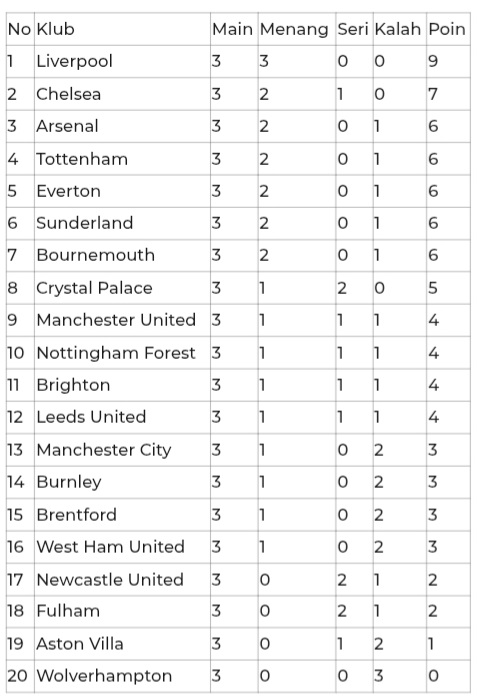Select the Arsenal row name

tap(67, 126)
